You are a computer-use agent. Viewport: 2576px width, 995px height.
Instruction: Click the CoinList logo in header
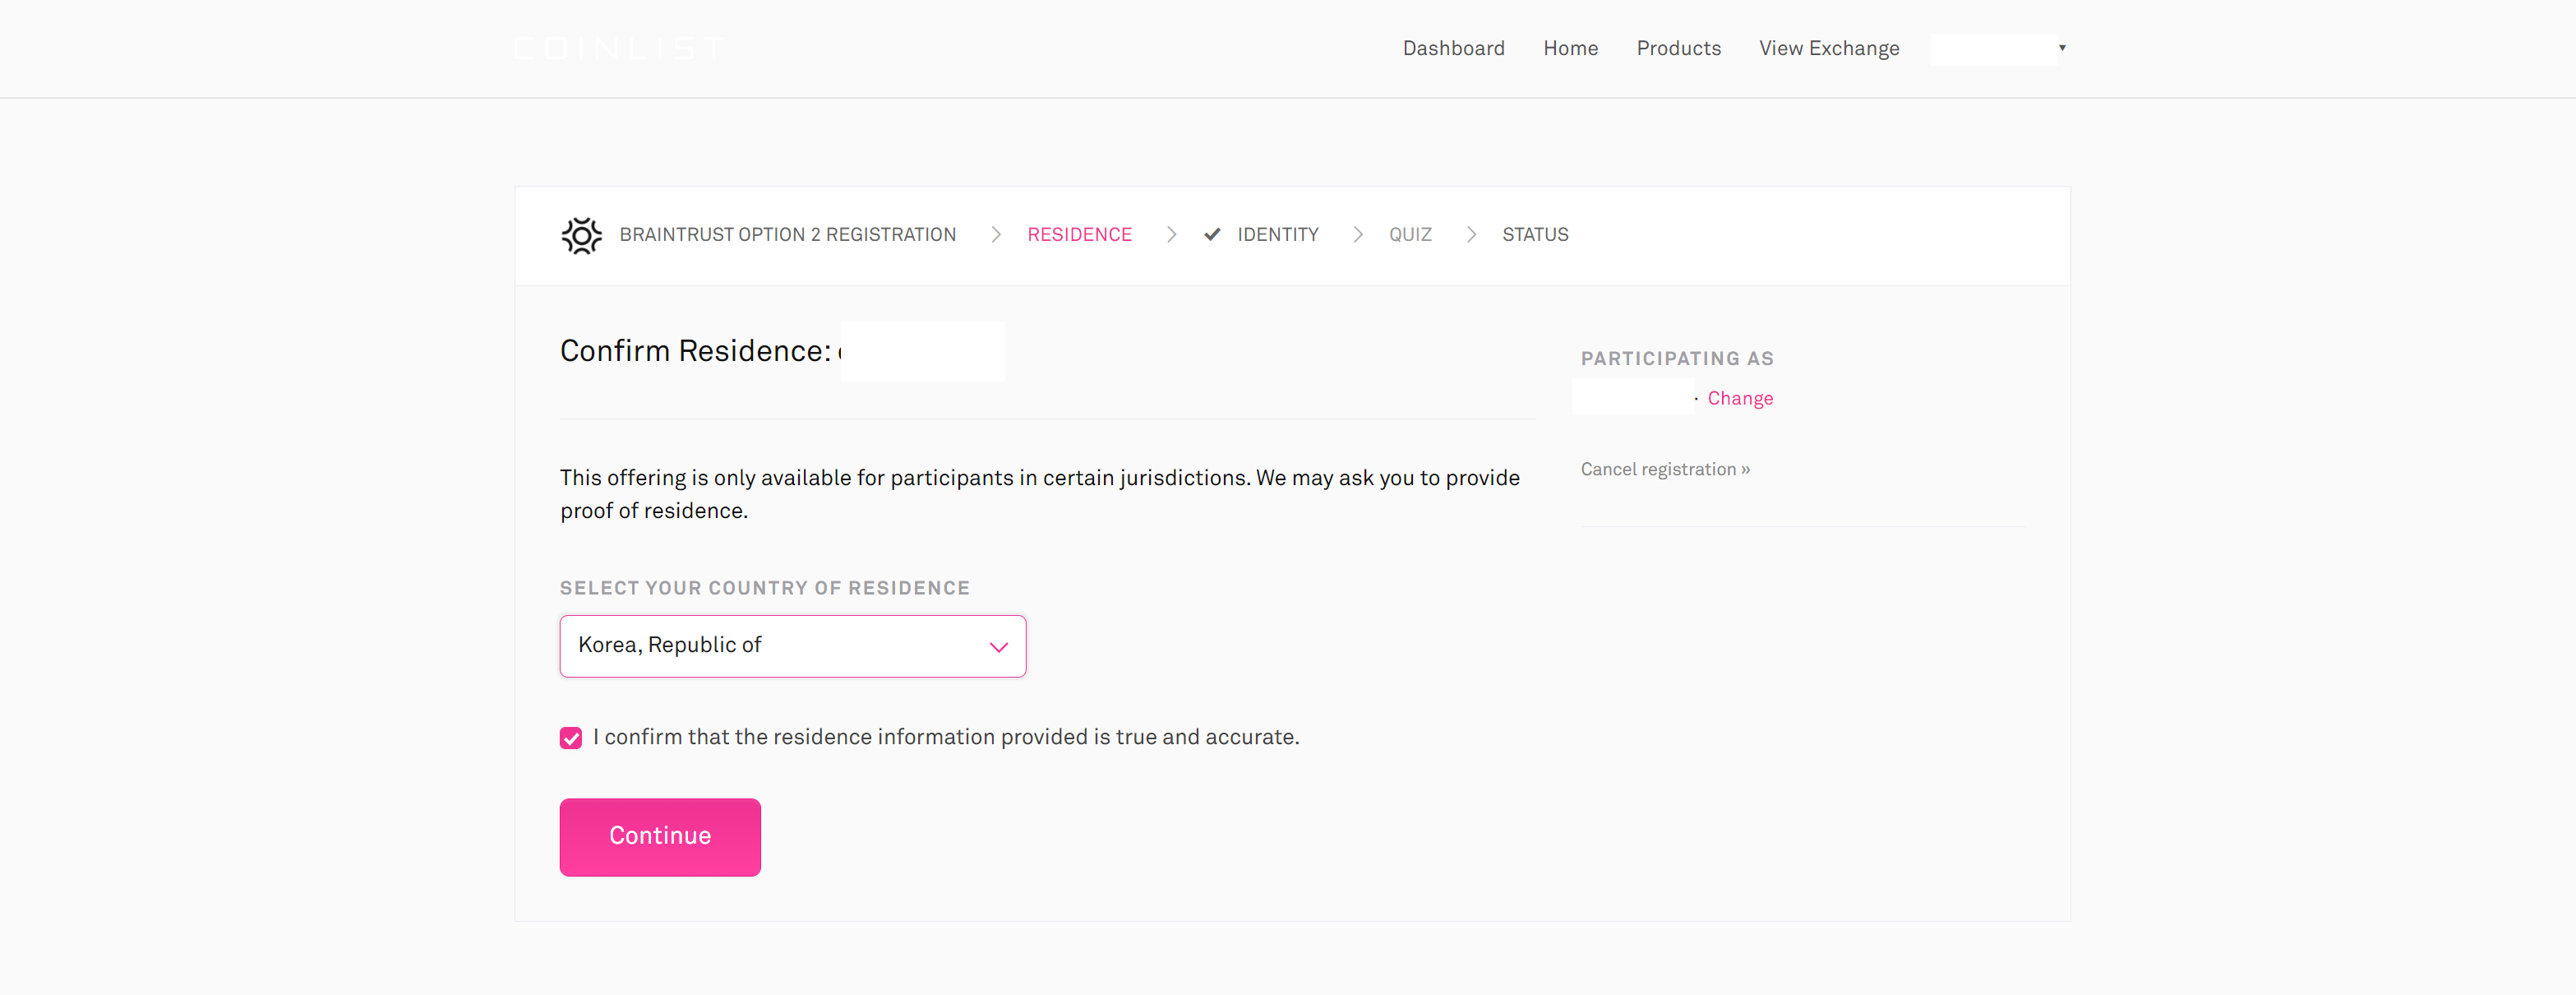620,48
